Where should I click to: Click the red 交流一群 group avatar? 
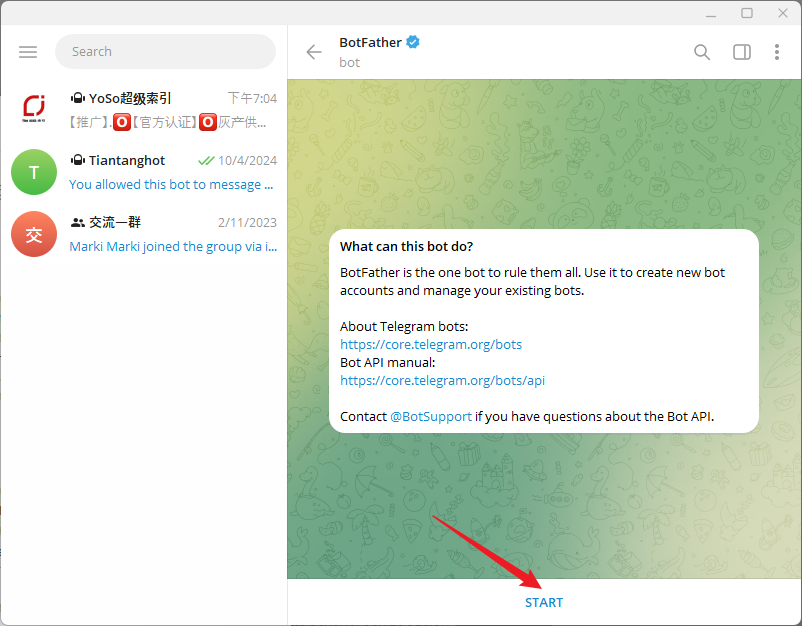coord(34,234)
